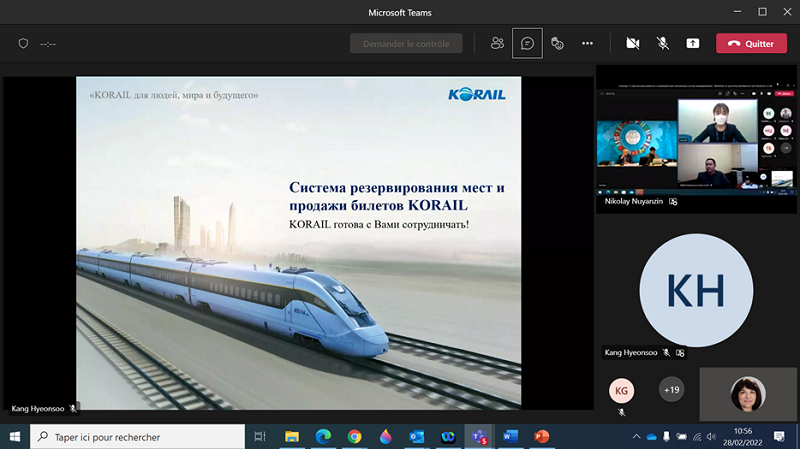Click the shield security icon
Screen dimensions: 800x449
(24, 44)
